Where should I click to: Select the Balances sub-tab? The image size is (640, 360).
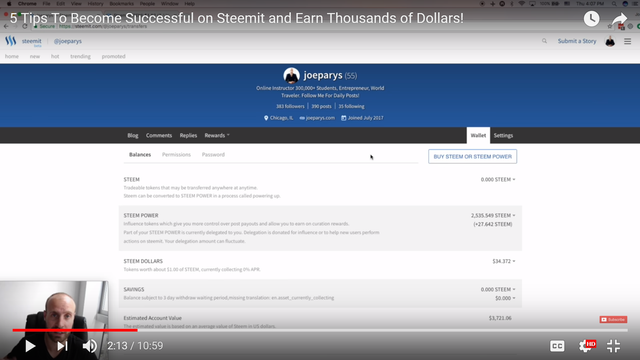(140, 155)
